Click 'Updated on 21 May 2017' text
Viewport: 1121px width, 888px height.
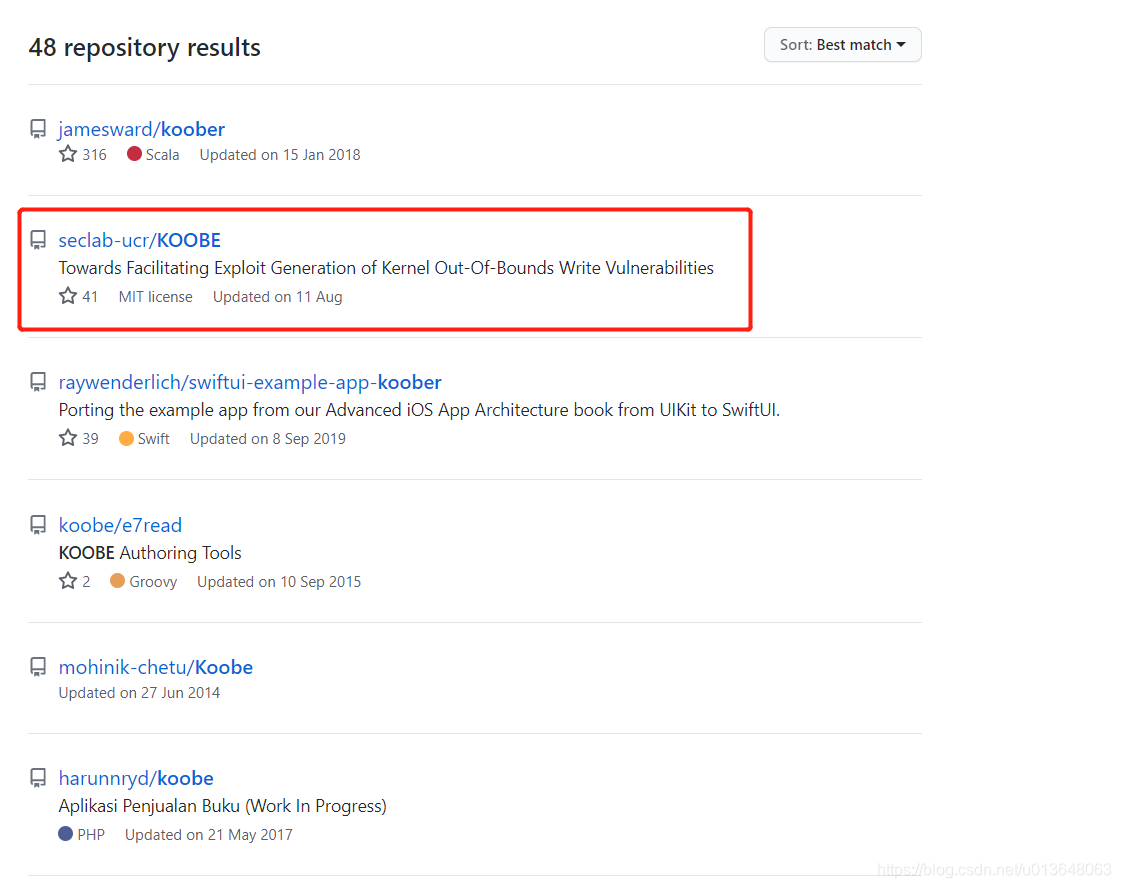coord(209,835)
